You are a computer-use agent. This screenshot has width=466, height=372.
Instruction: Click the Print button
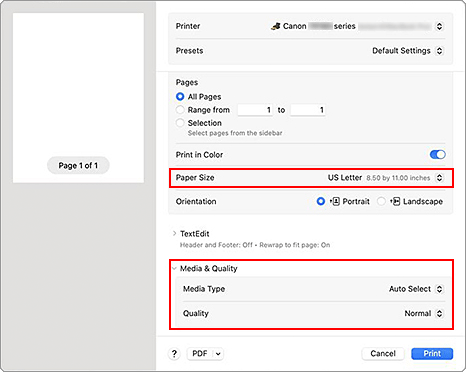pyautogui.click(x=432, y=354)
